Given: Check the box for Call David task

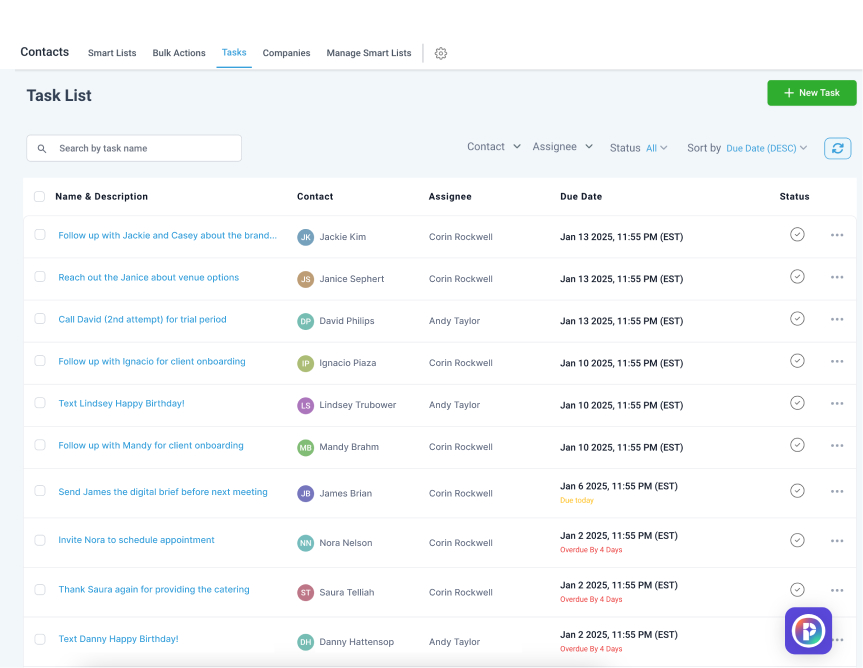Looking at the screenshot, I should pos(40,319).
